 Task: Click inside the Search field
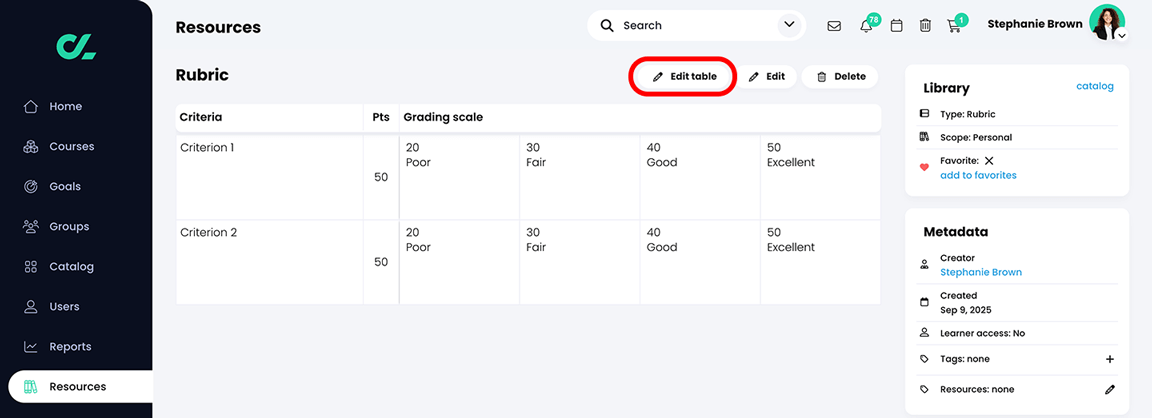click(694, 26)
